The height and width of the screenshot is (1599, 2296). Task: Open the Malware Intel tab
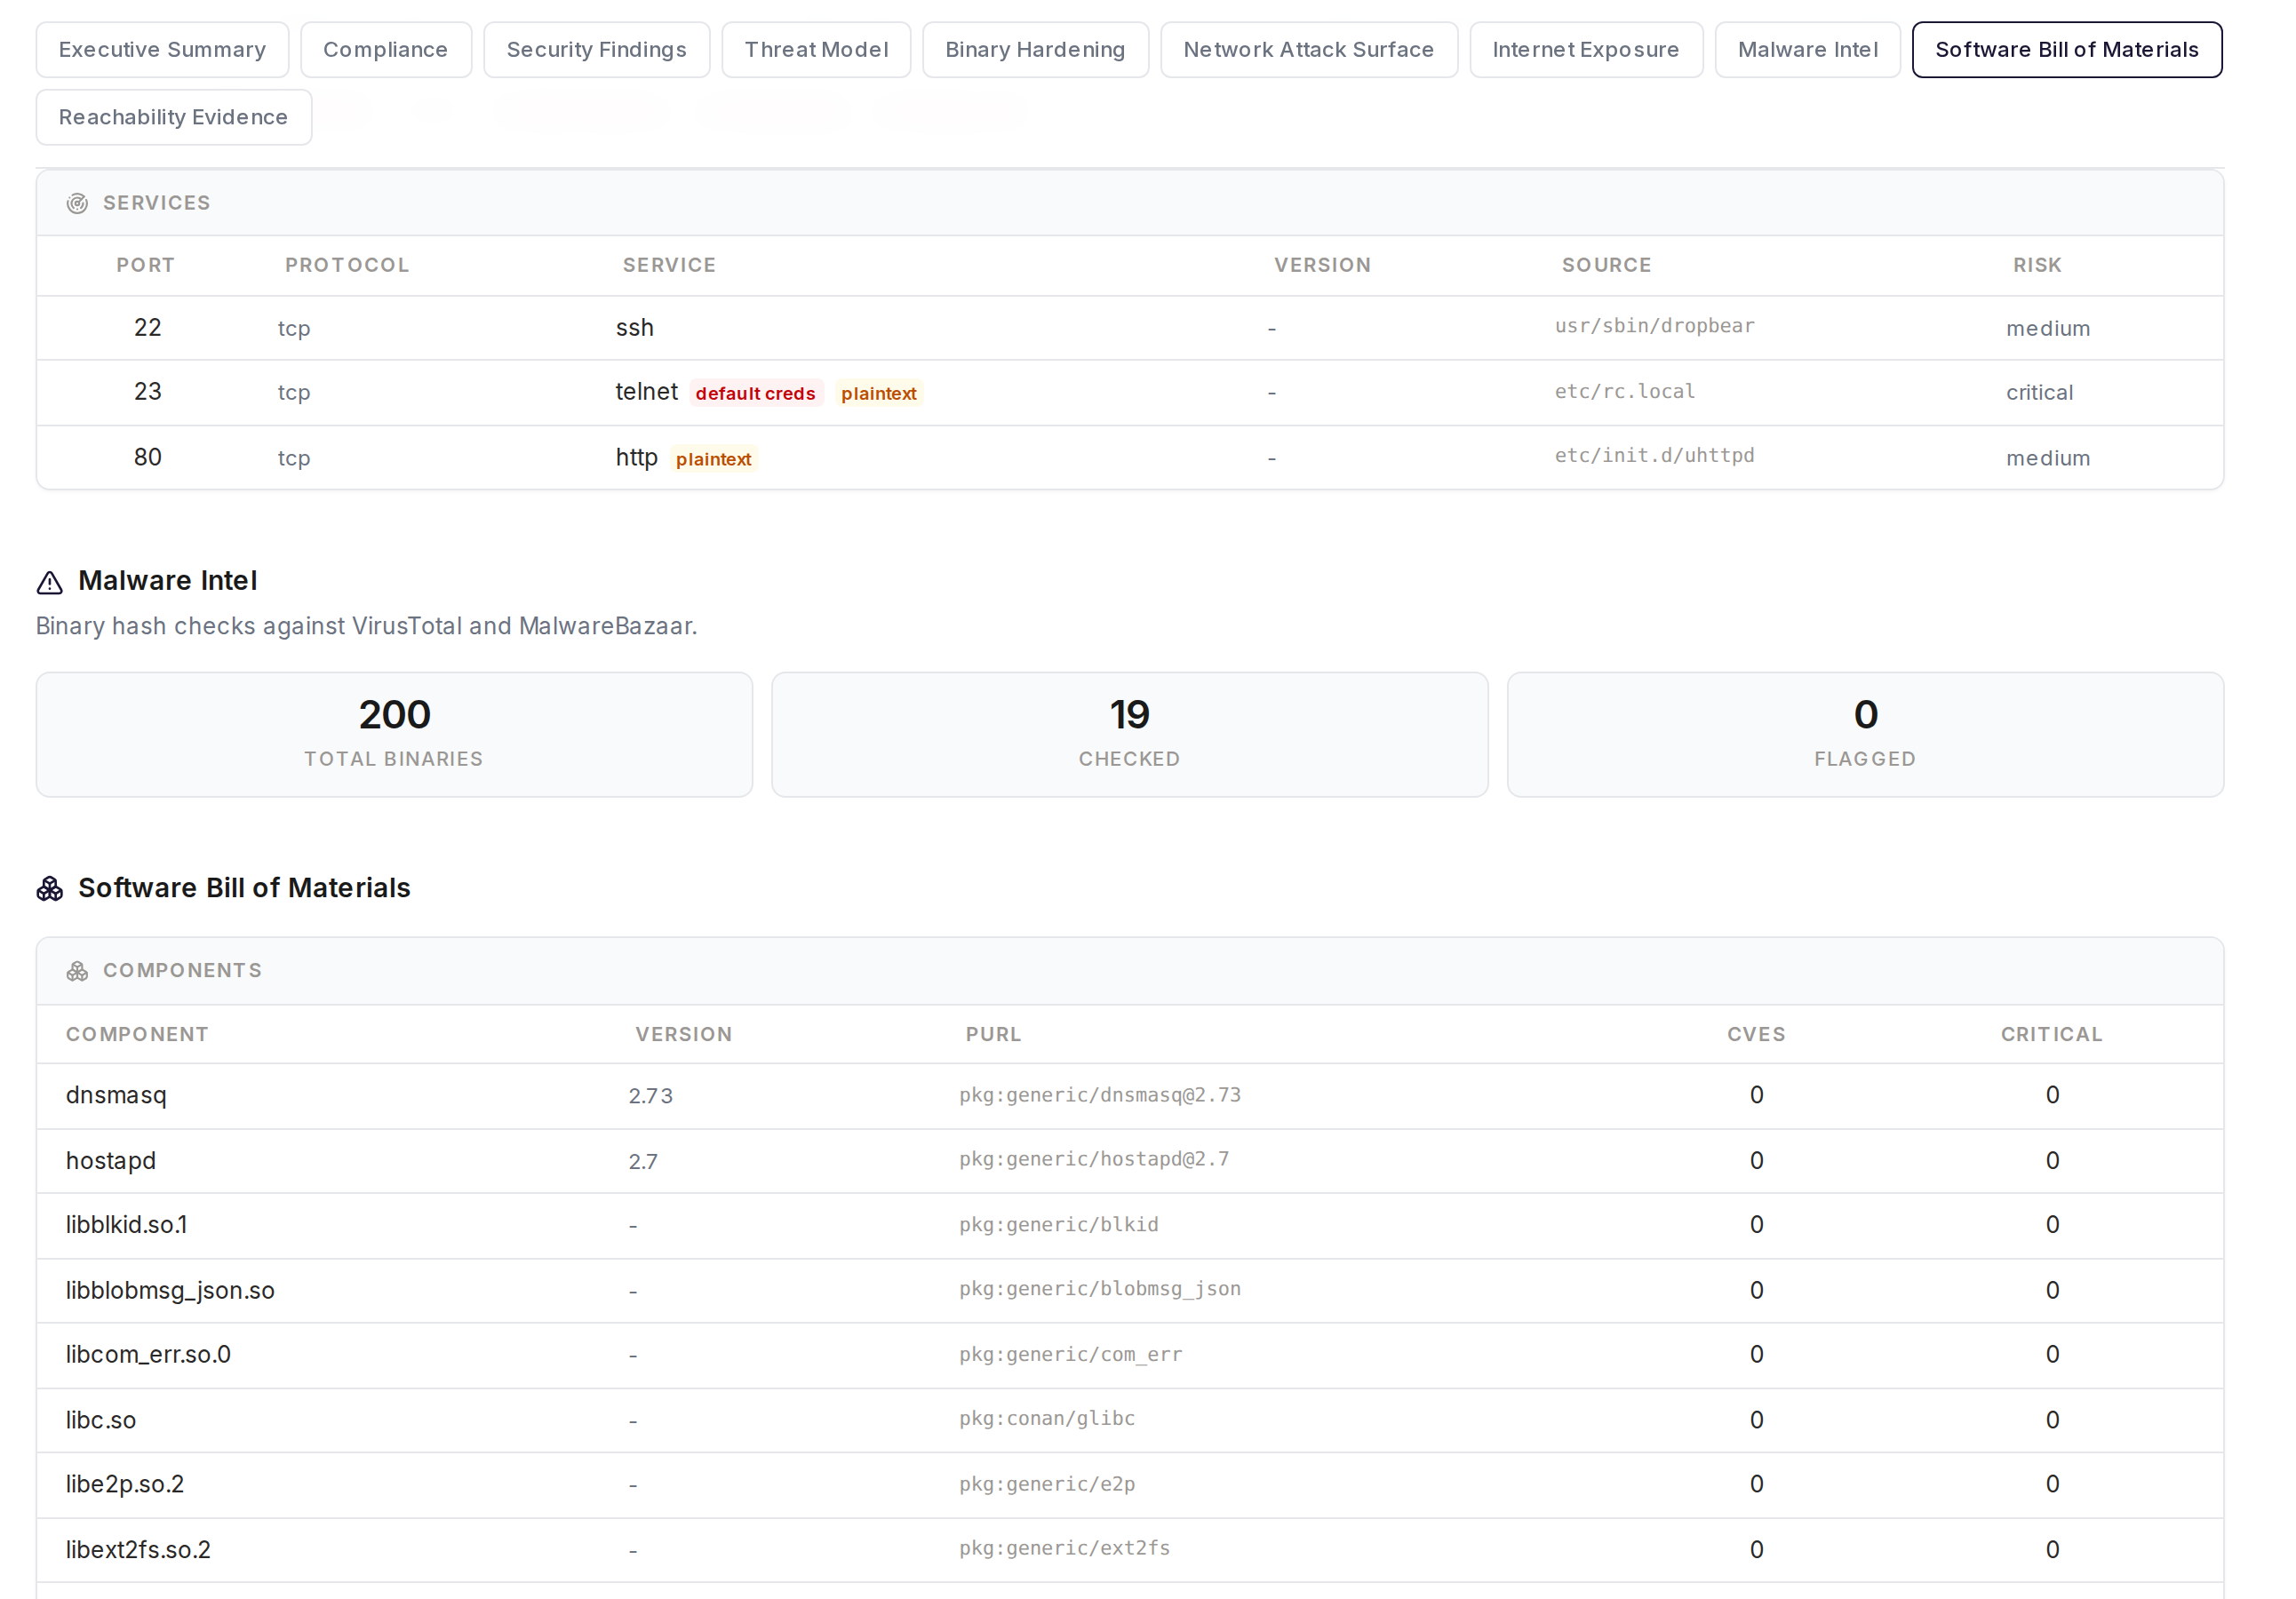1807,50
